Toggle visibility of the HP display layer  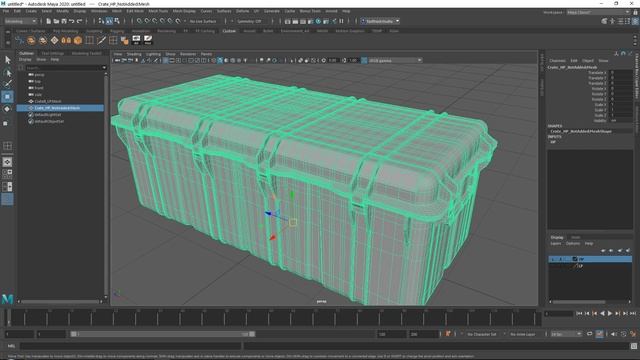pyautogui.click(x=553, y=259)
